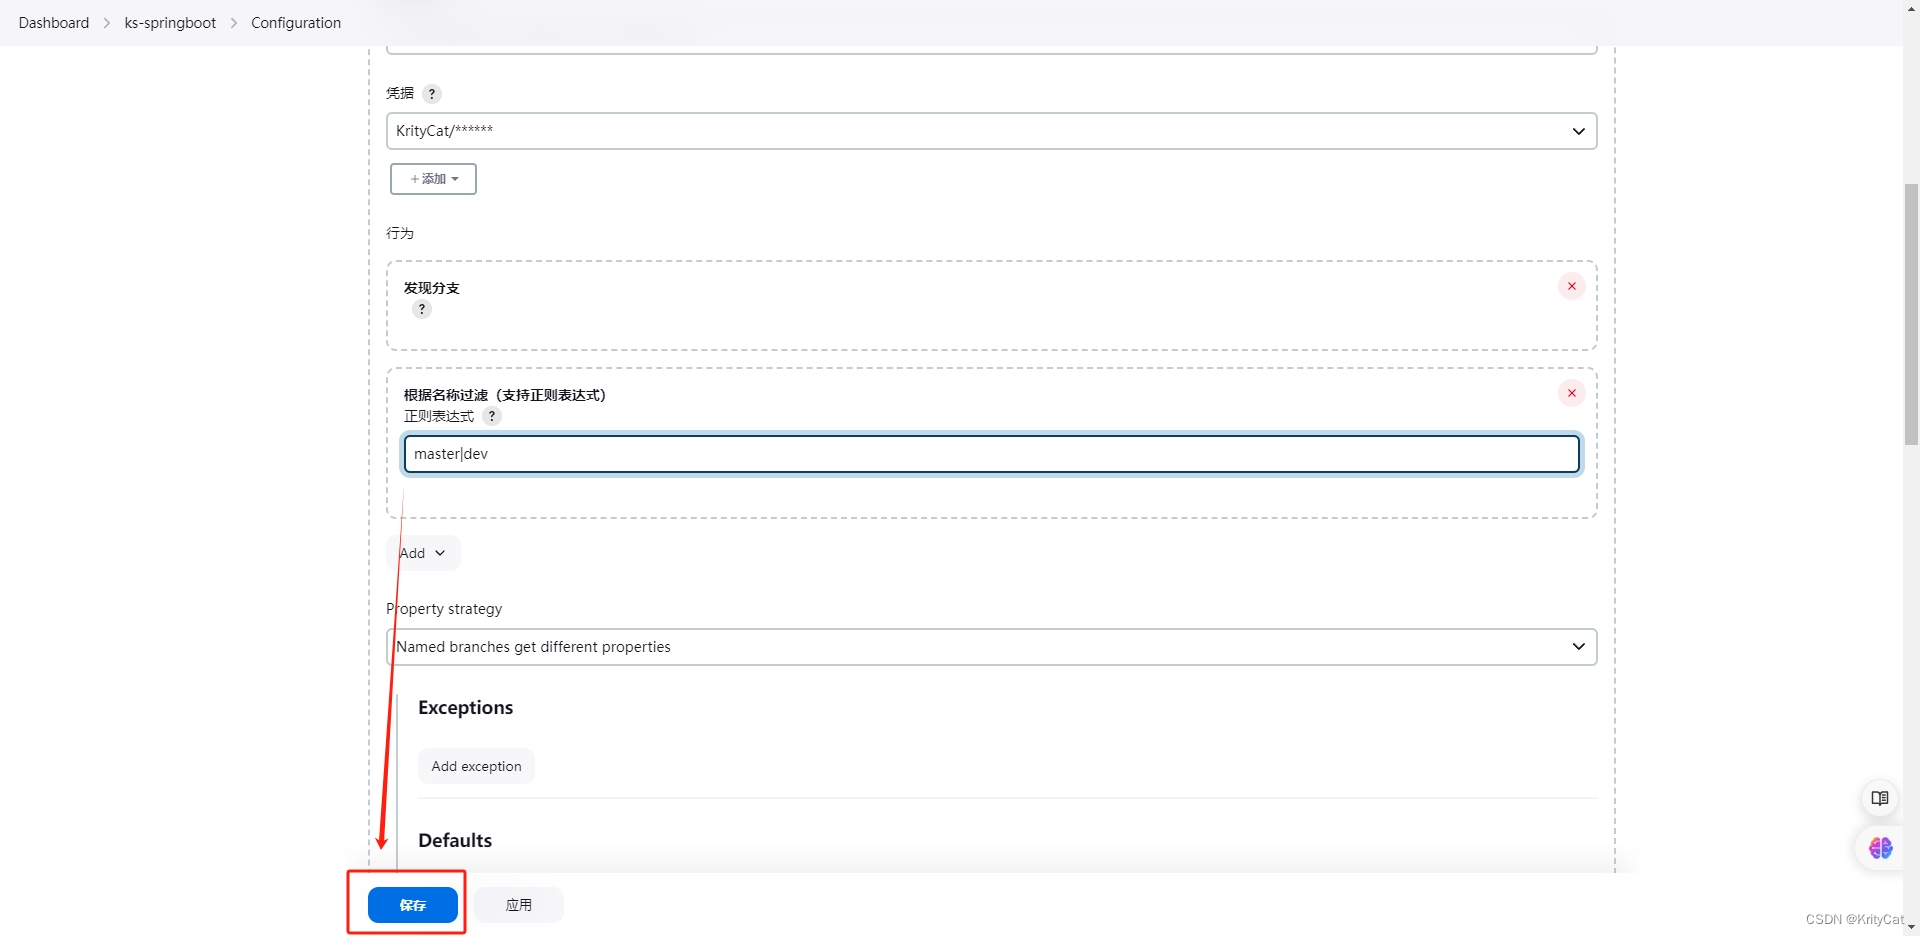Image resolution: width=1920 pixels, height=936 pixels.
Task: Click the 应用 apply button
Action: coord(519,905)
